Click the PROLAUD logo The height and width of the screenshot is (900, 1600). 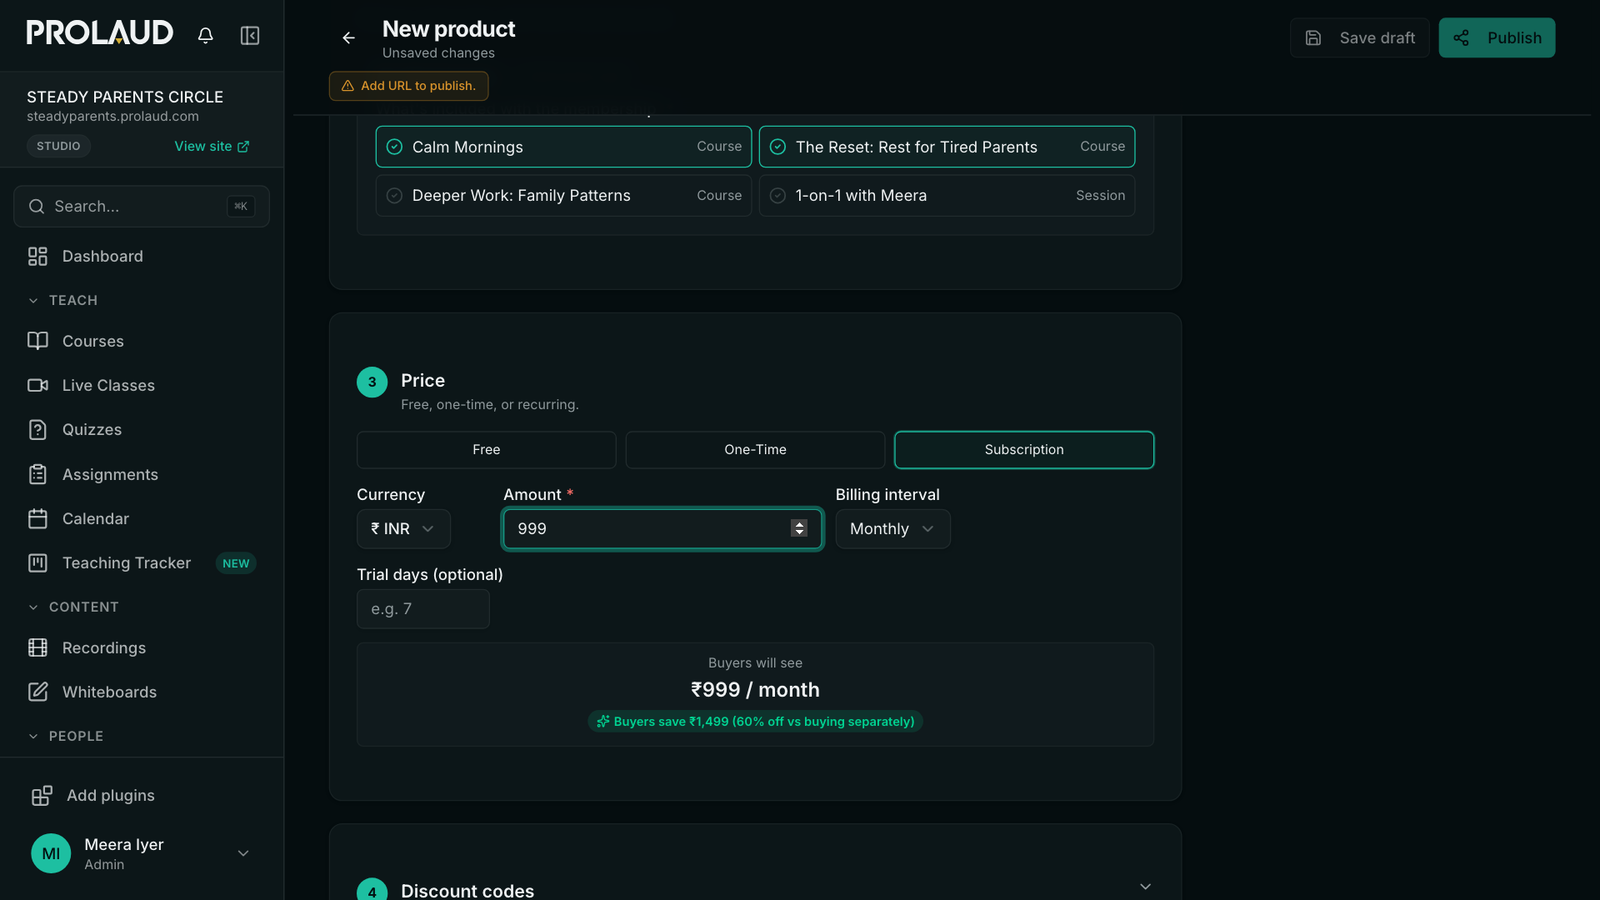100,33
